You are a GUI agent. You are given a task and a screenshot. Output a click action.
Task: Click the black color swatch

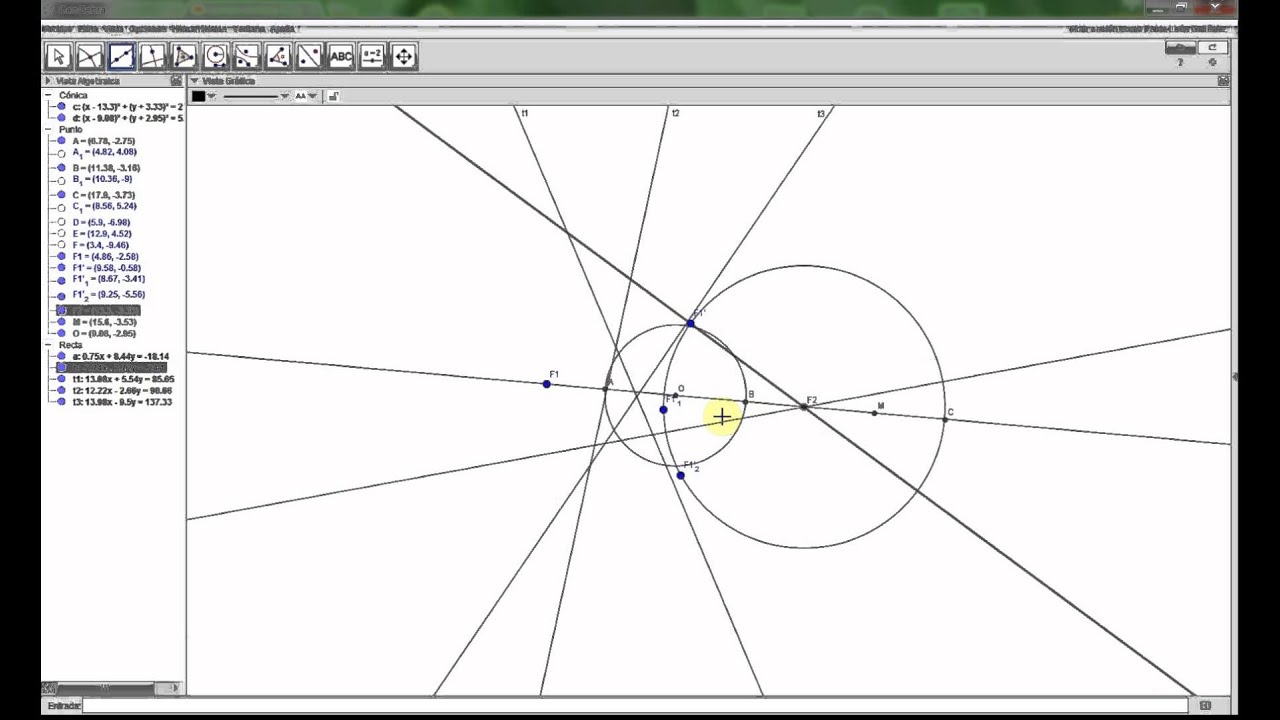coord(198,96)
